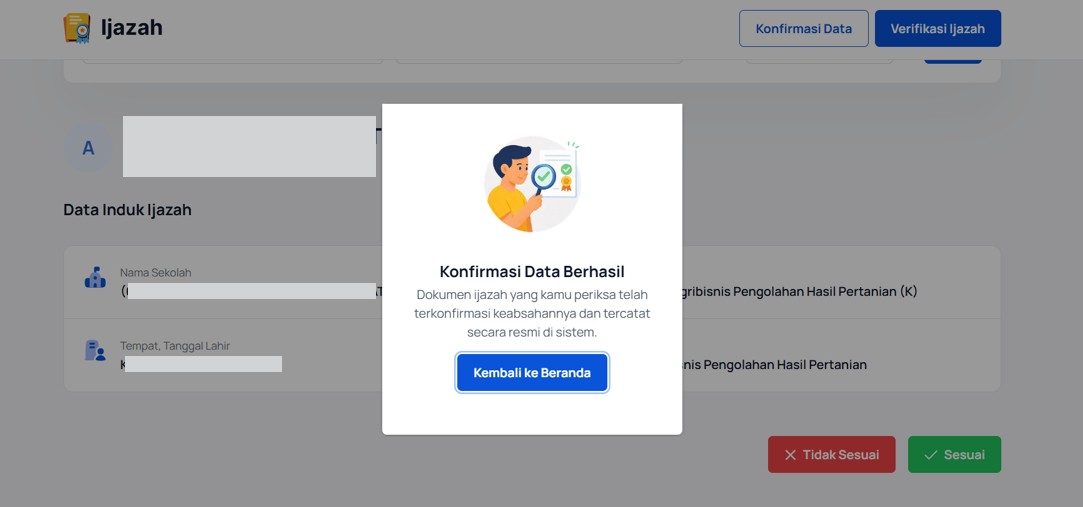The image size is (1083, 507).
Task: Confirm the data with the Sesuai button
Action: click(x=954, y=455)
